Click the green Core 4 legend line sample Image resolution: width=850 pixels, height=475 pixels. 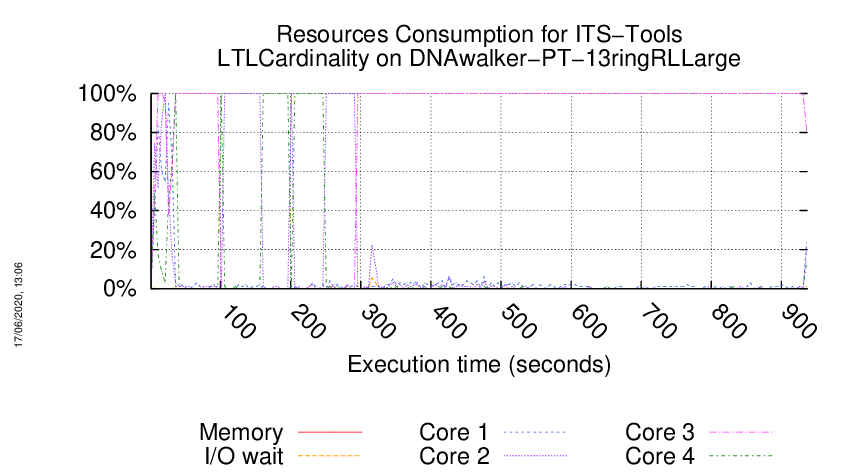741,456
